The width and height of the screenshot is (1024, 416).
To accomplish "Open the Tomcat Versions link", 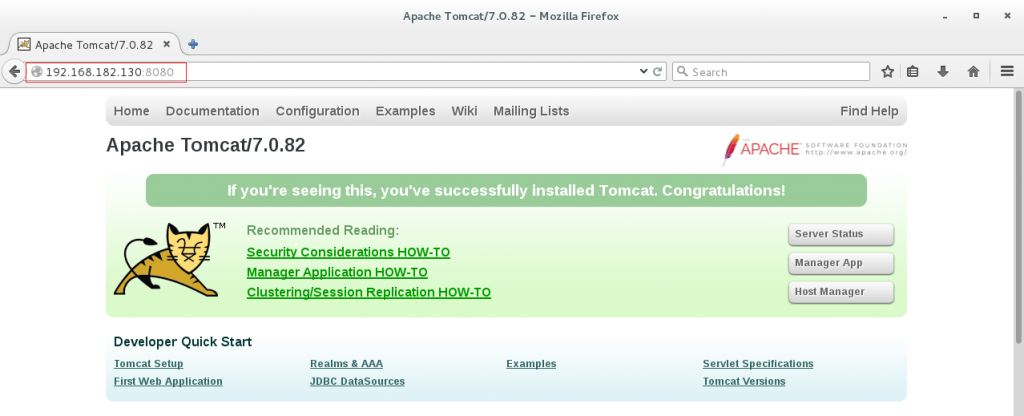I will (x=744, y=381).
